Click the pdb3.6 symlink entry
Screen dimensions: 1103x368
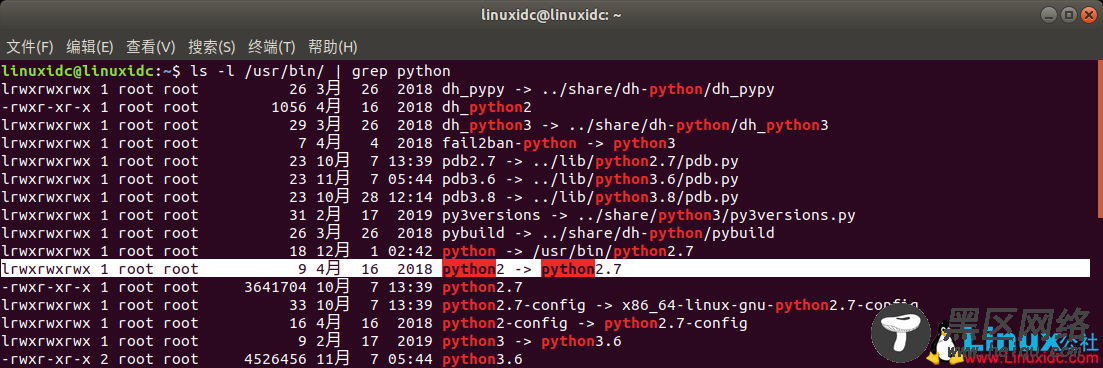click(589, 179)
